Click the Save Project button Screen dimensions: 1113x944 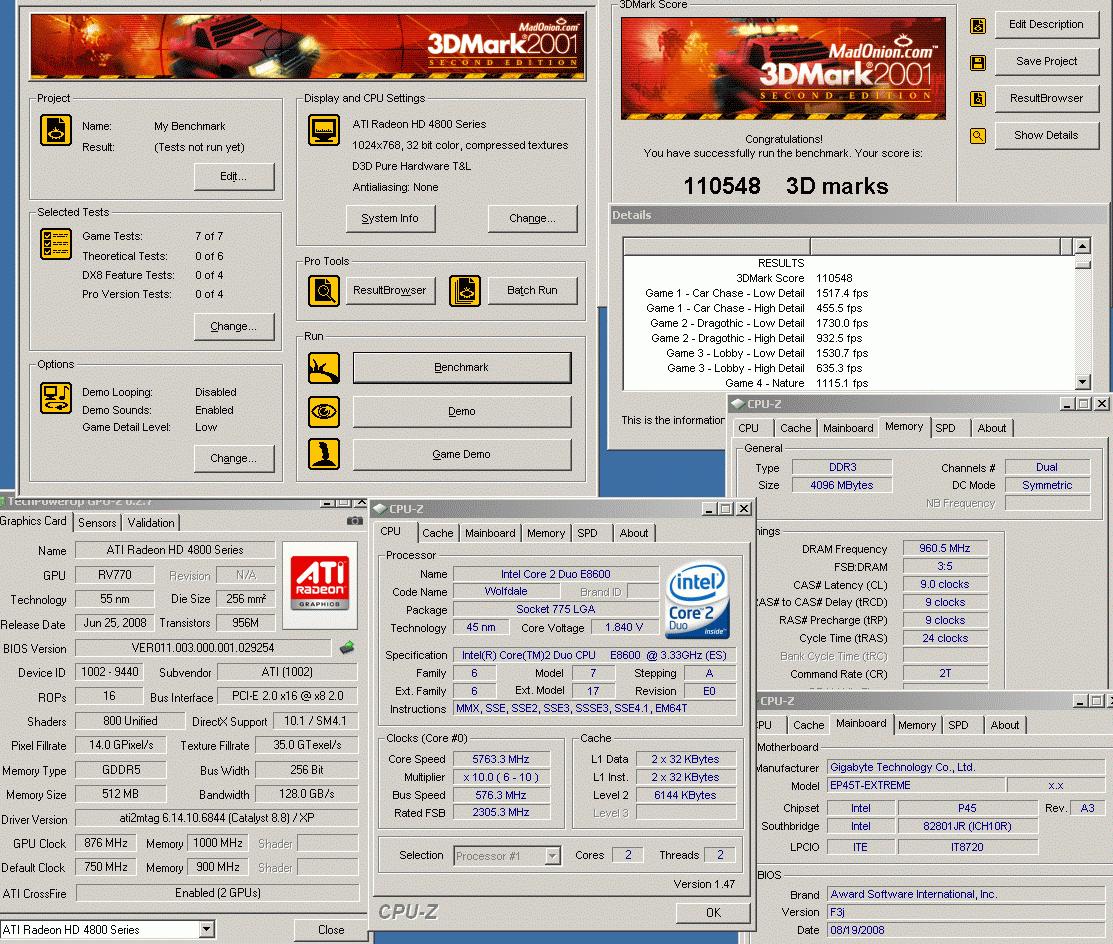[x=1046, y=61]
